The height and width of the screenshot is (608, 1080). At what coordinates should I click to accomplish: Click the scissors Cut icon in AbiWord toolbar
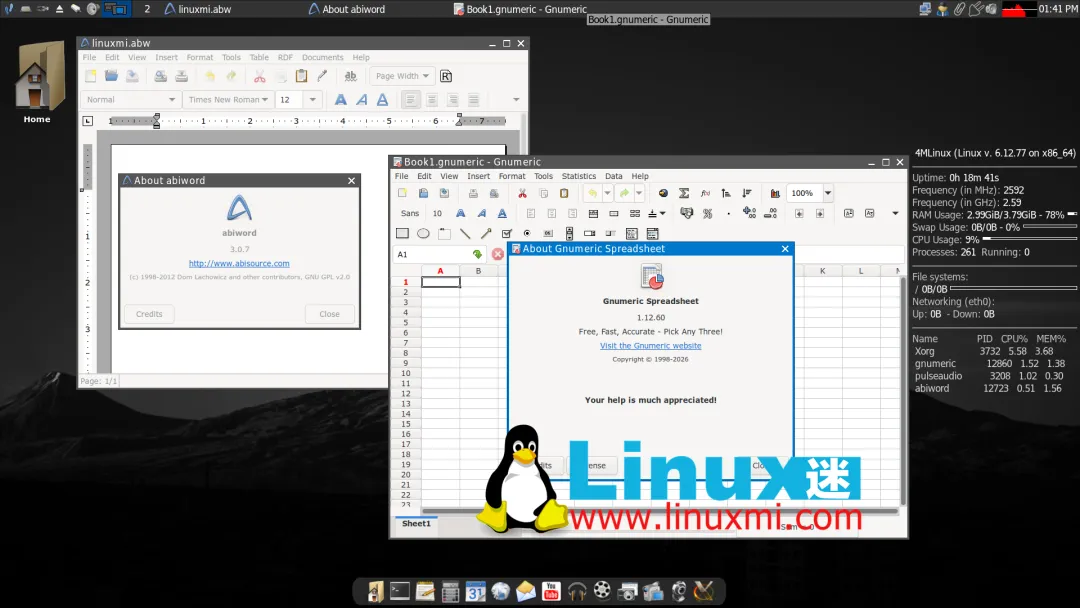coord(260,76)
